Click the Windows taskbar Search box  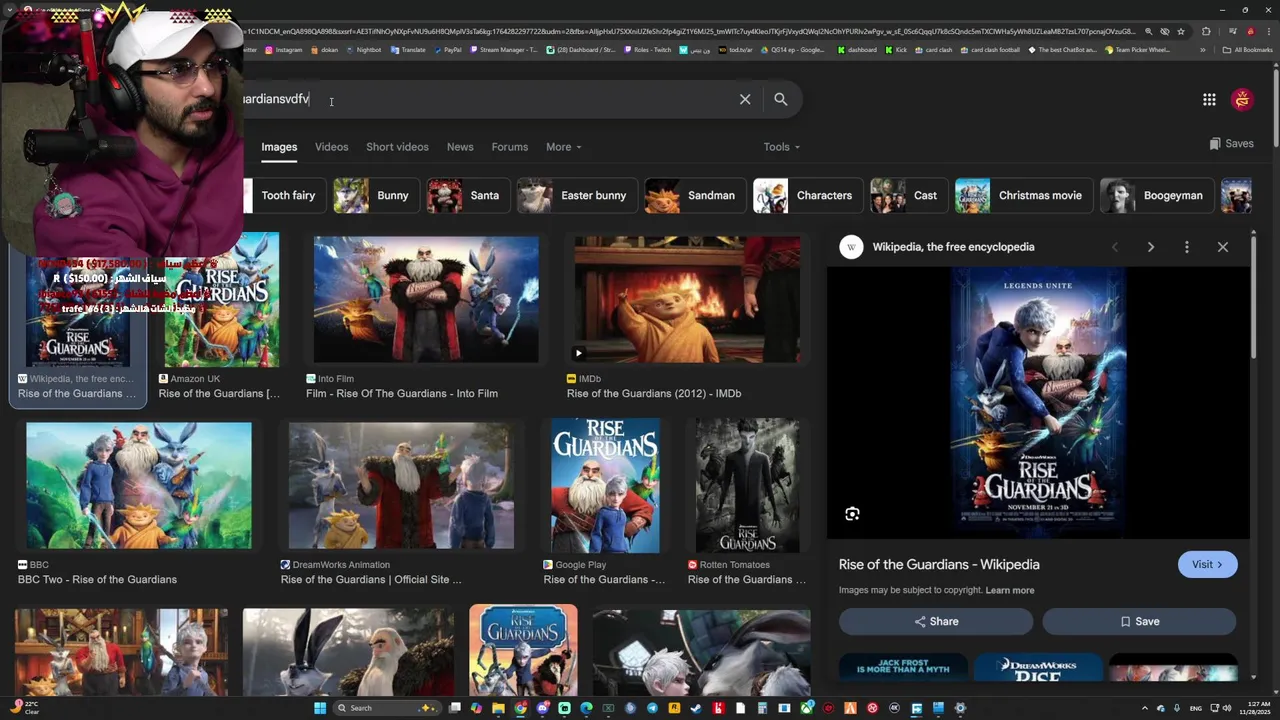coord(386,708)
